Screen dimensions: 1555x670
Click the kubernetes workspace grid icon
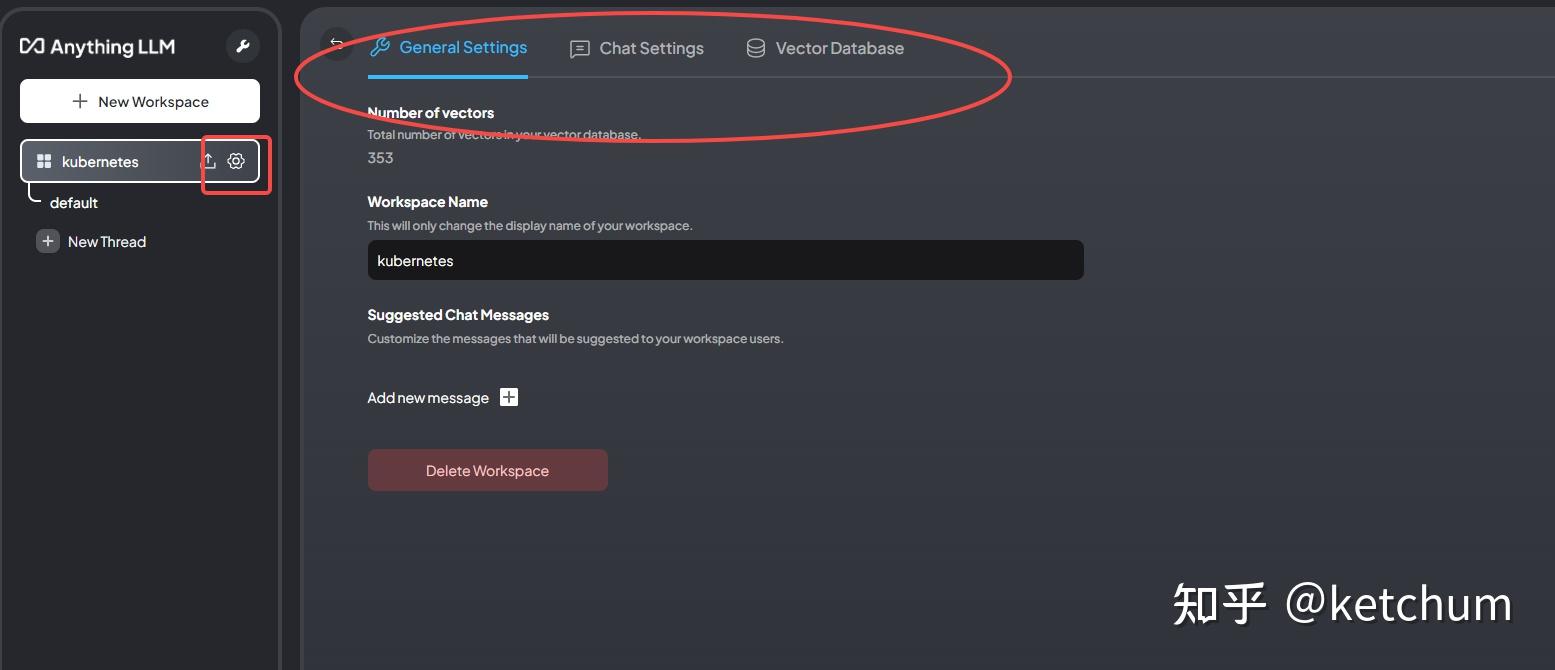[x=44, y=161]
